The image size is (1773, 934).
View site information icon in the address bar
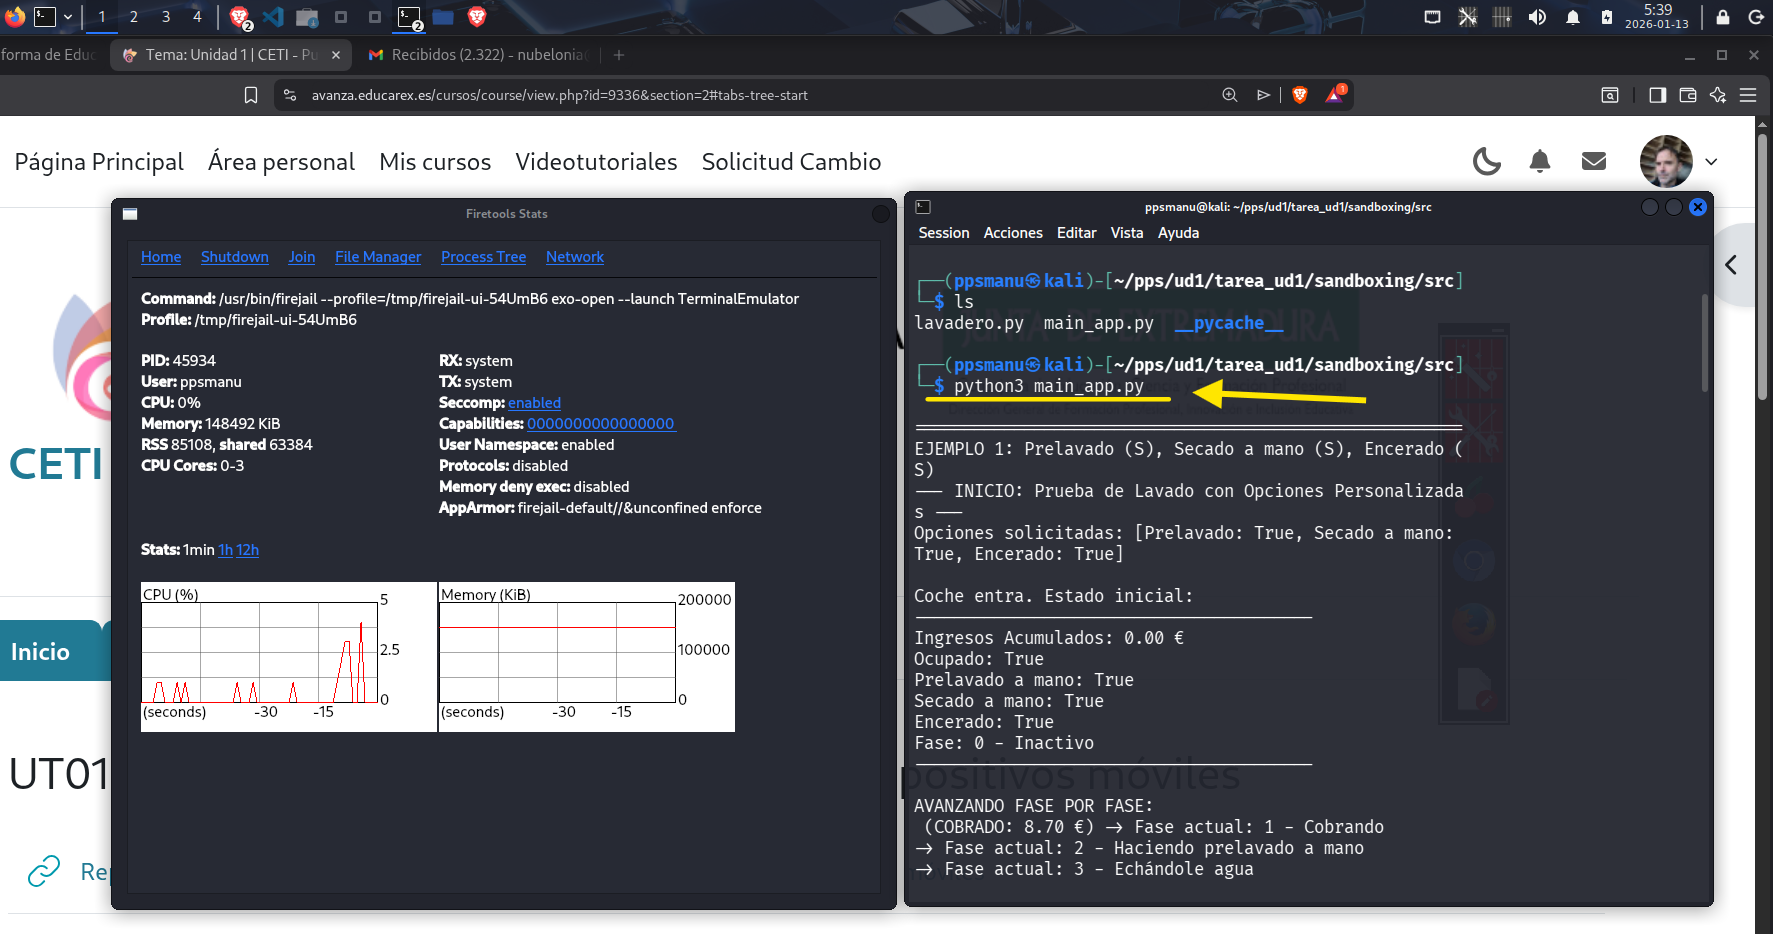(x=290, y=95)
